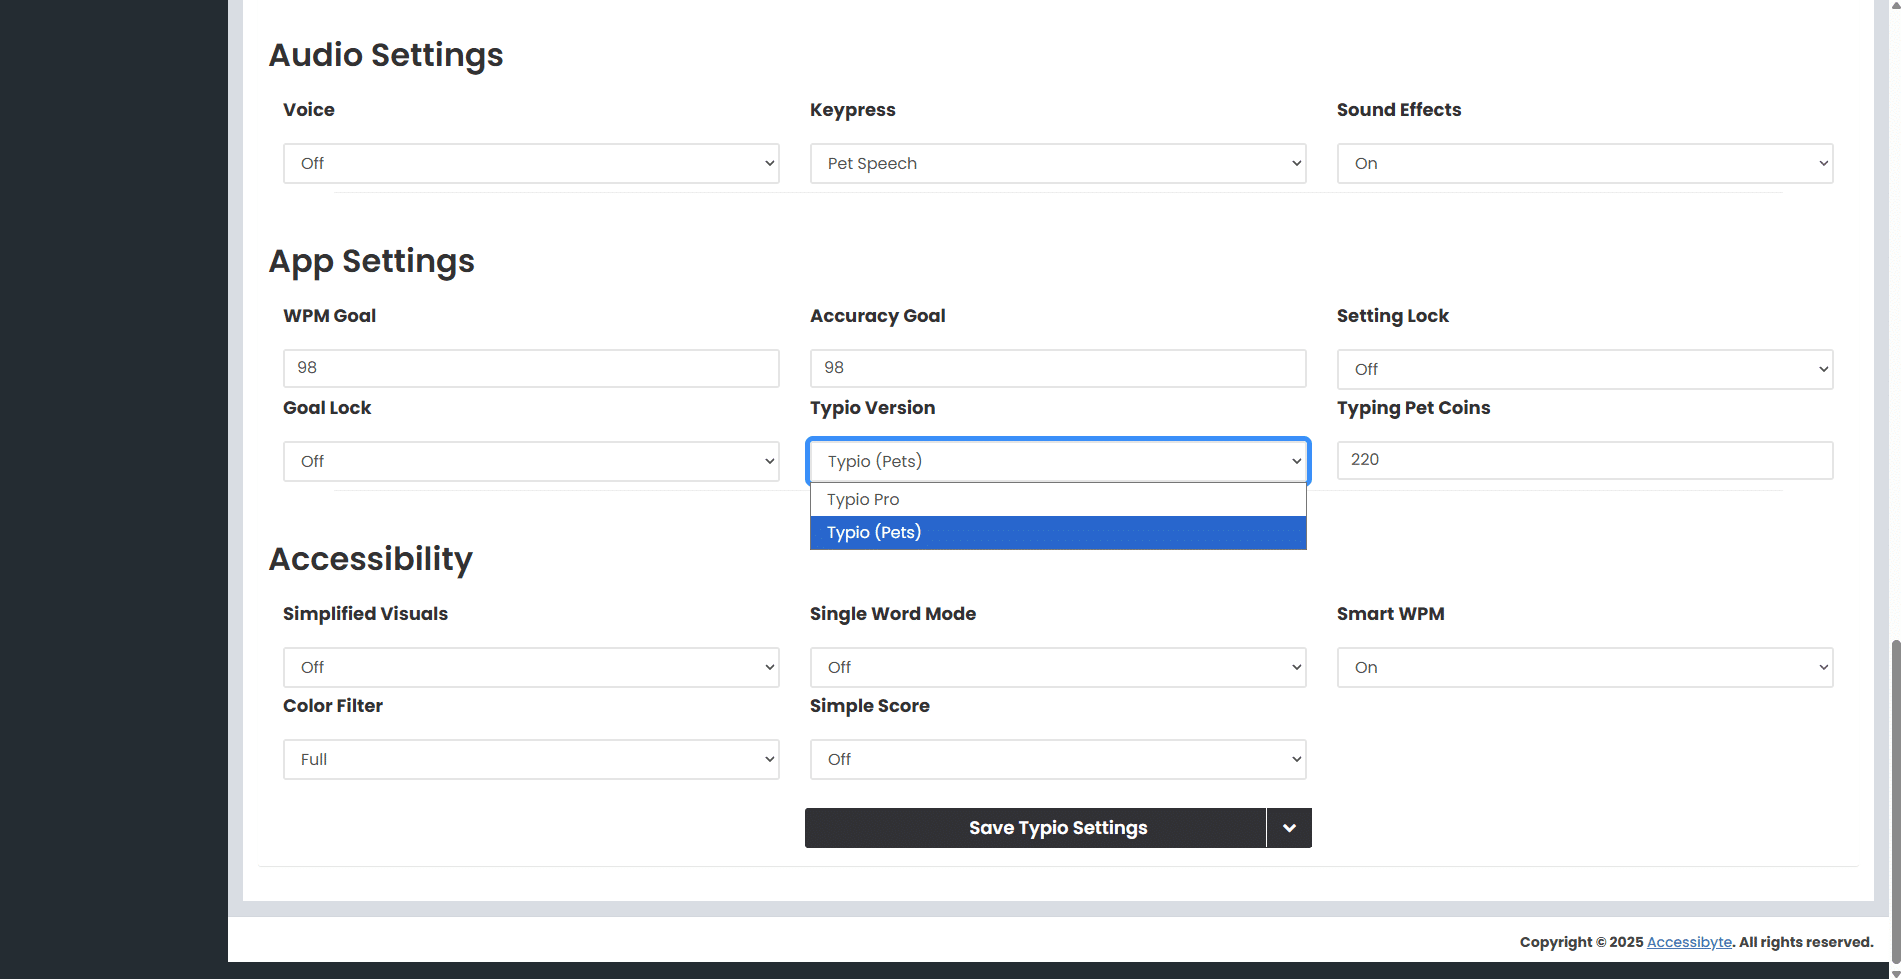Click the Typing Pet Coins field
The image size is (1901, 979).
click(1584, 460)
